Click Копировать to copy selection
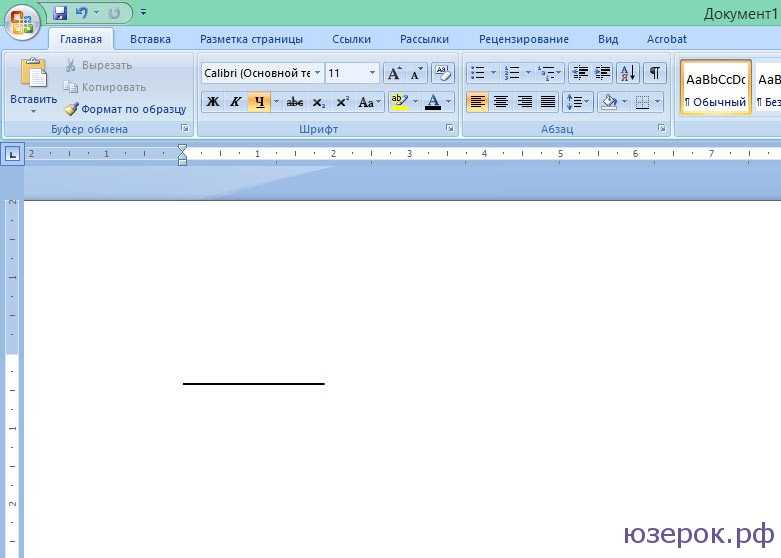Screen dimensions: 781x558 [x=105, y=87]
